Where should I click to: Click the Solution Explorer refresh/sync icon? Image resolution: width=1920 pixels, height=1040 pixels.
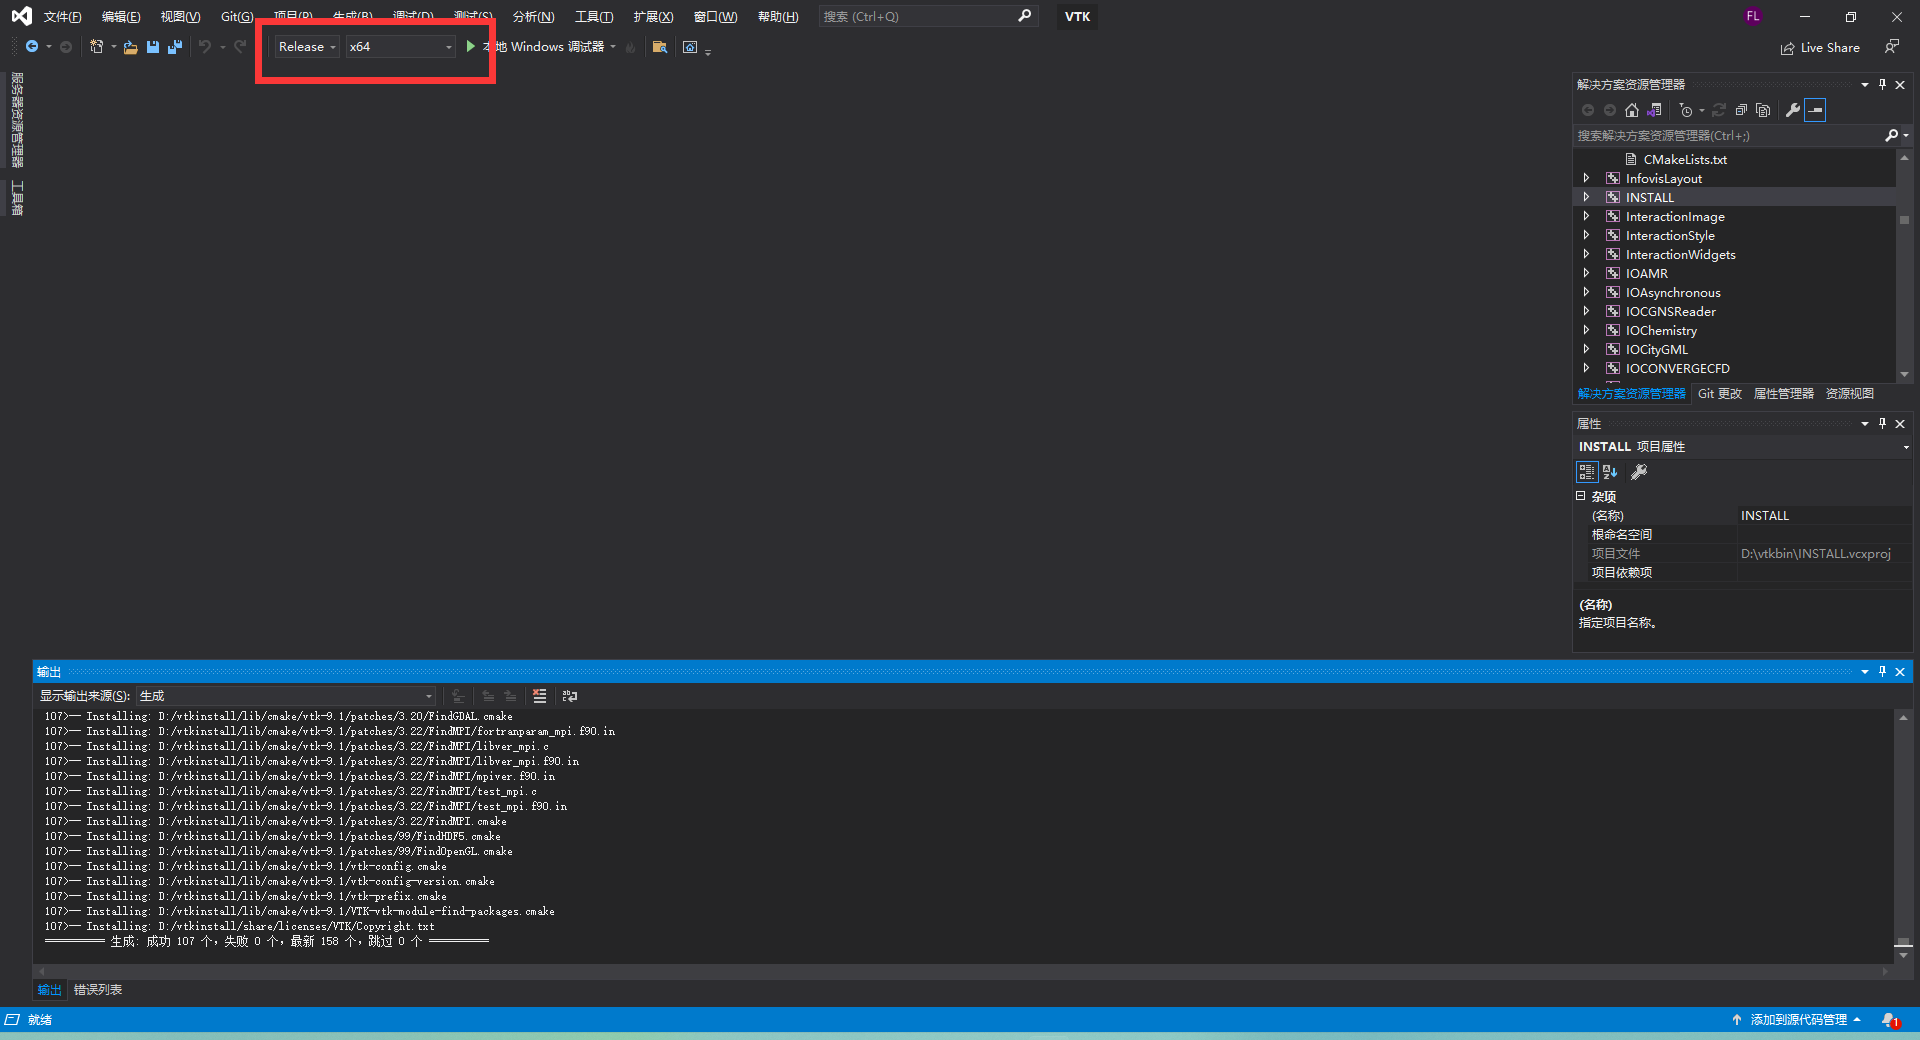(1719, 110)
